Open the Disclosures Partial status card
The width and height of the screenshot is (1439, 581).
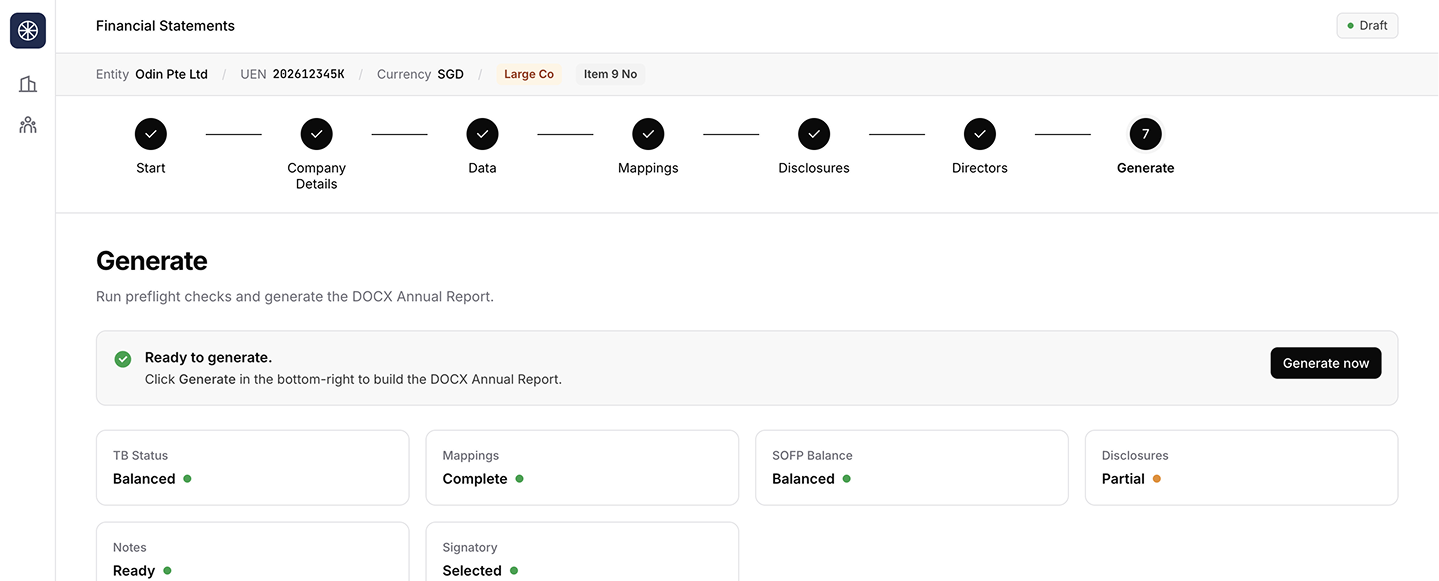(1241, 468)
